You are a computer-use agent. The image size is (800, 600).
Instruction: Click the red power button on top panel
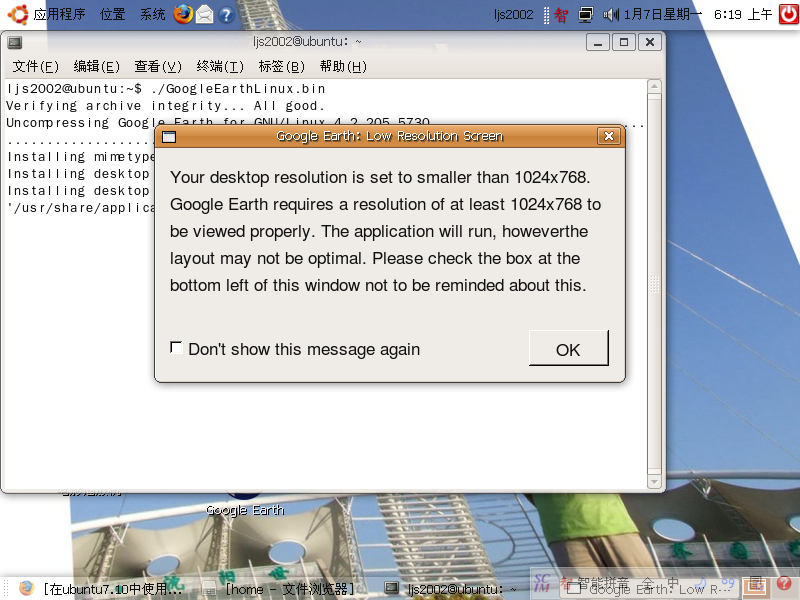click(x=787, y=13)
